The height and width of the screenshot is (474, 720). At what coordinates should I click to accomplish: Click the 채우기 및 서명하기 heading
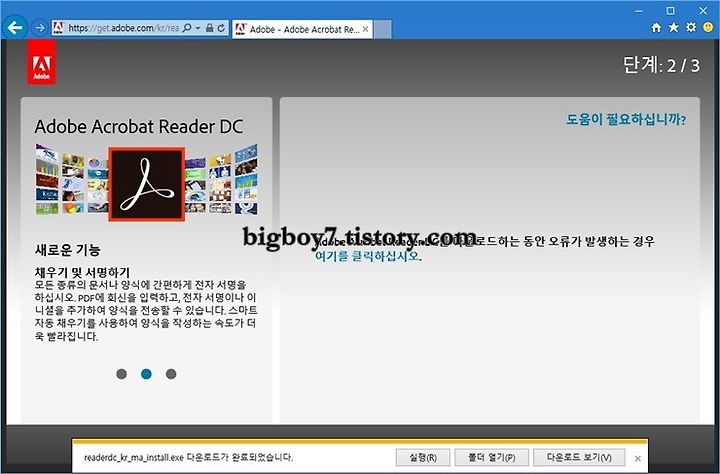click(x=83, y=272)
